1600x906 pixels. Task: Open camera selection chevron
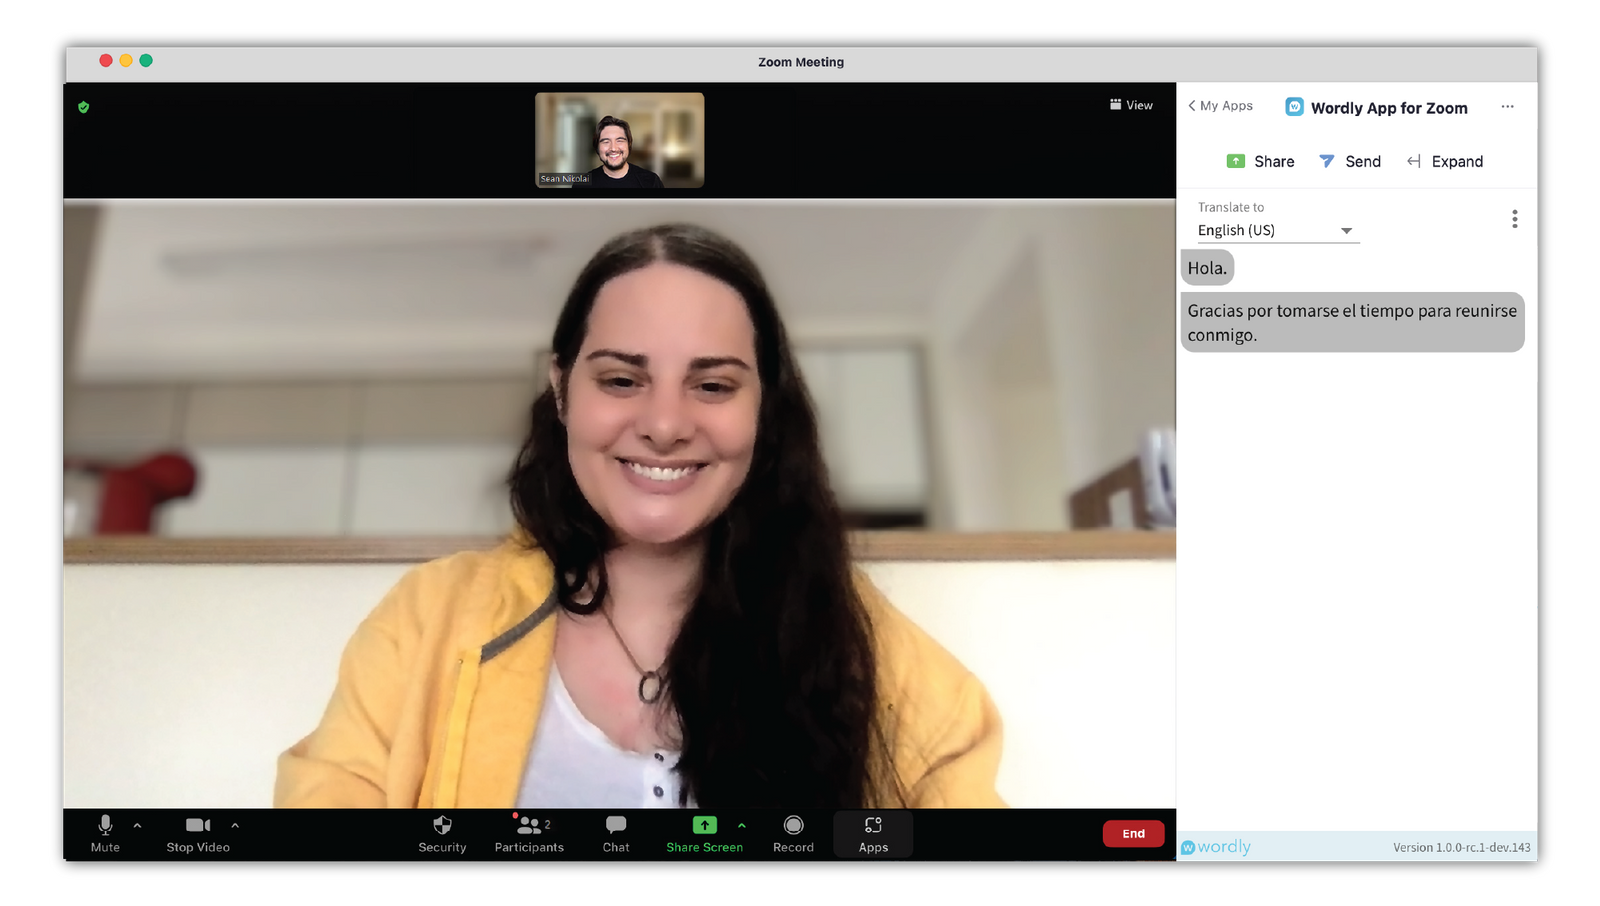pyautogui.click(x=235, y=826)
